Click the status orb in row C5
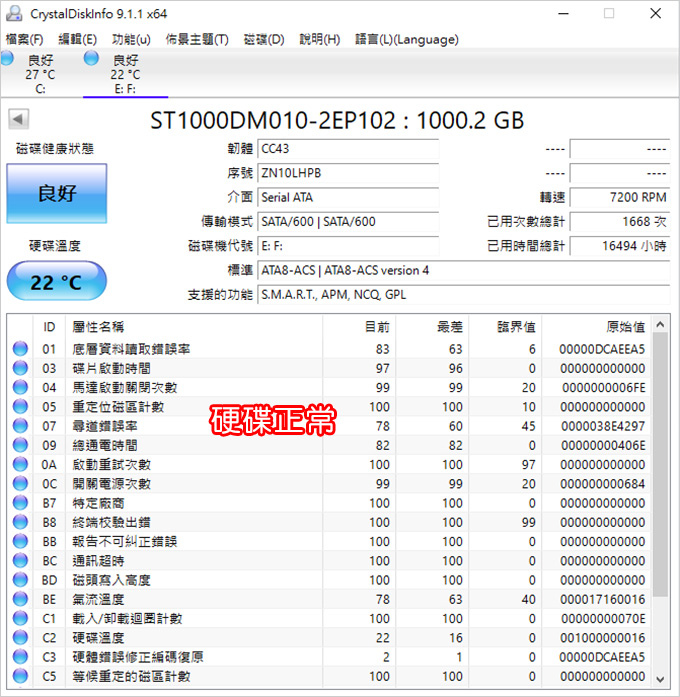680x697 pixels. tap(20, 677)
